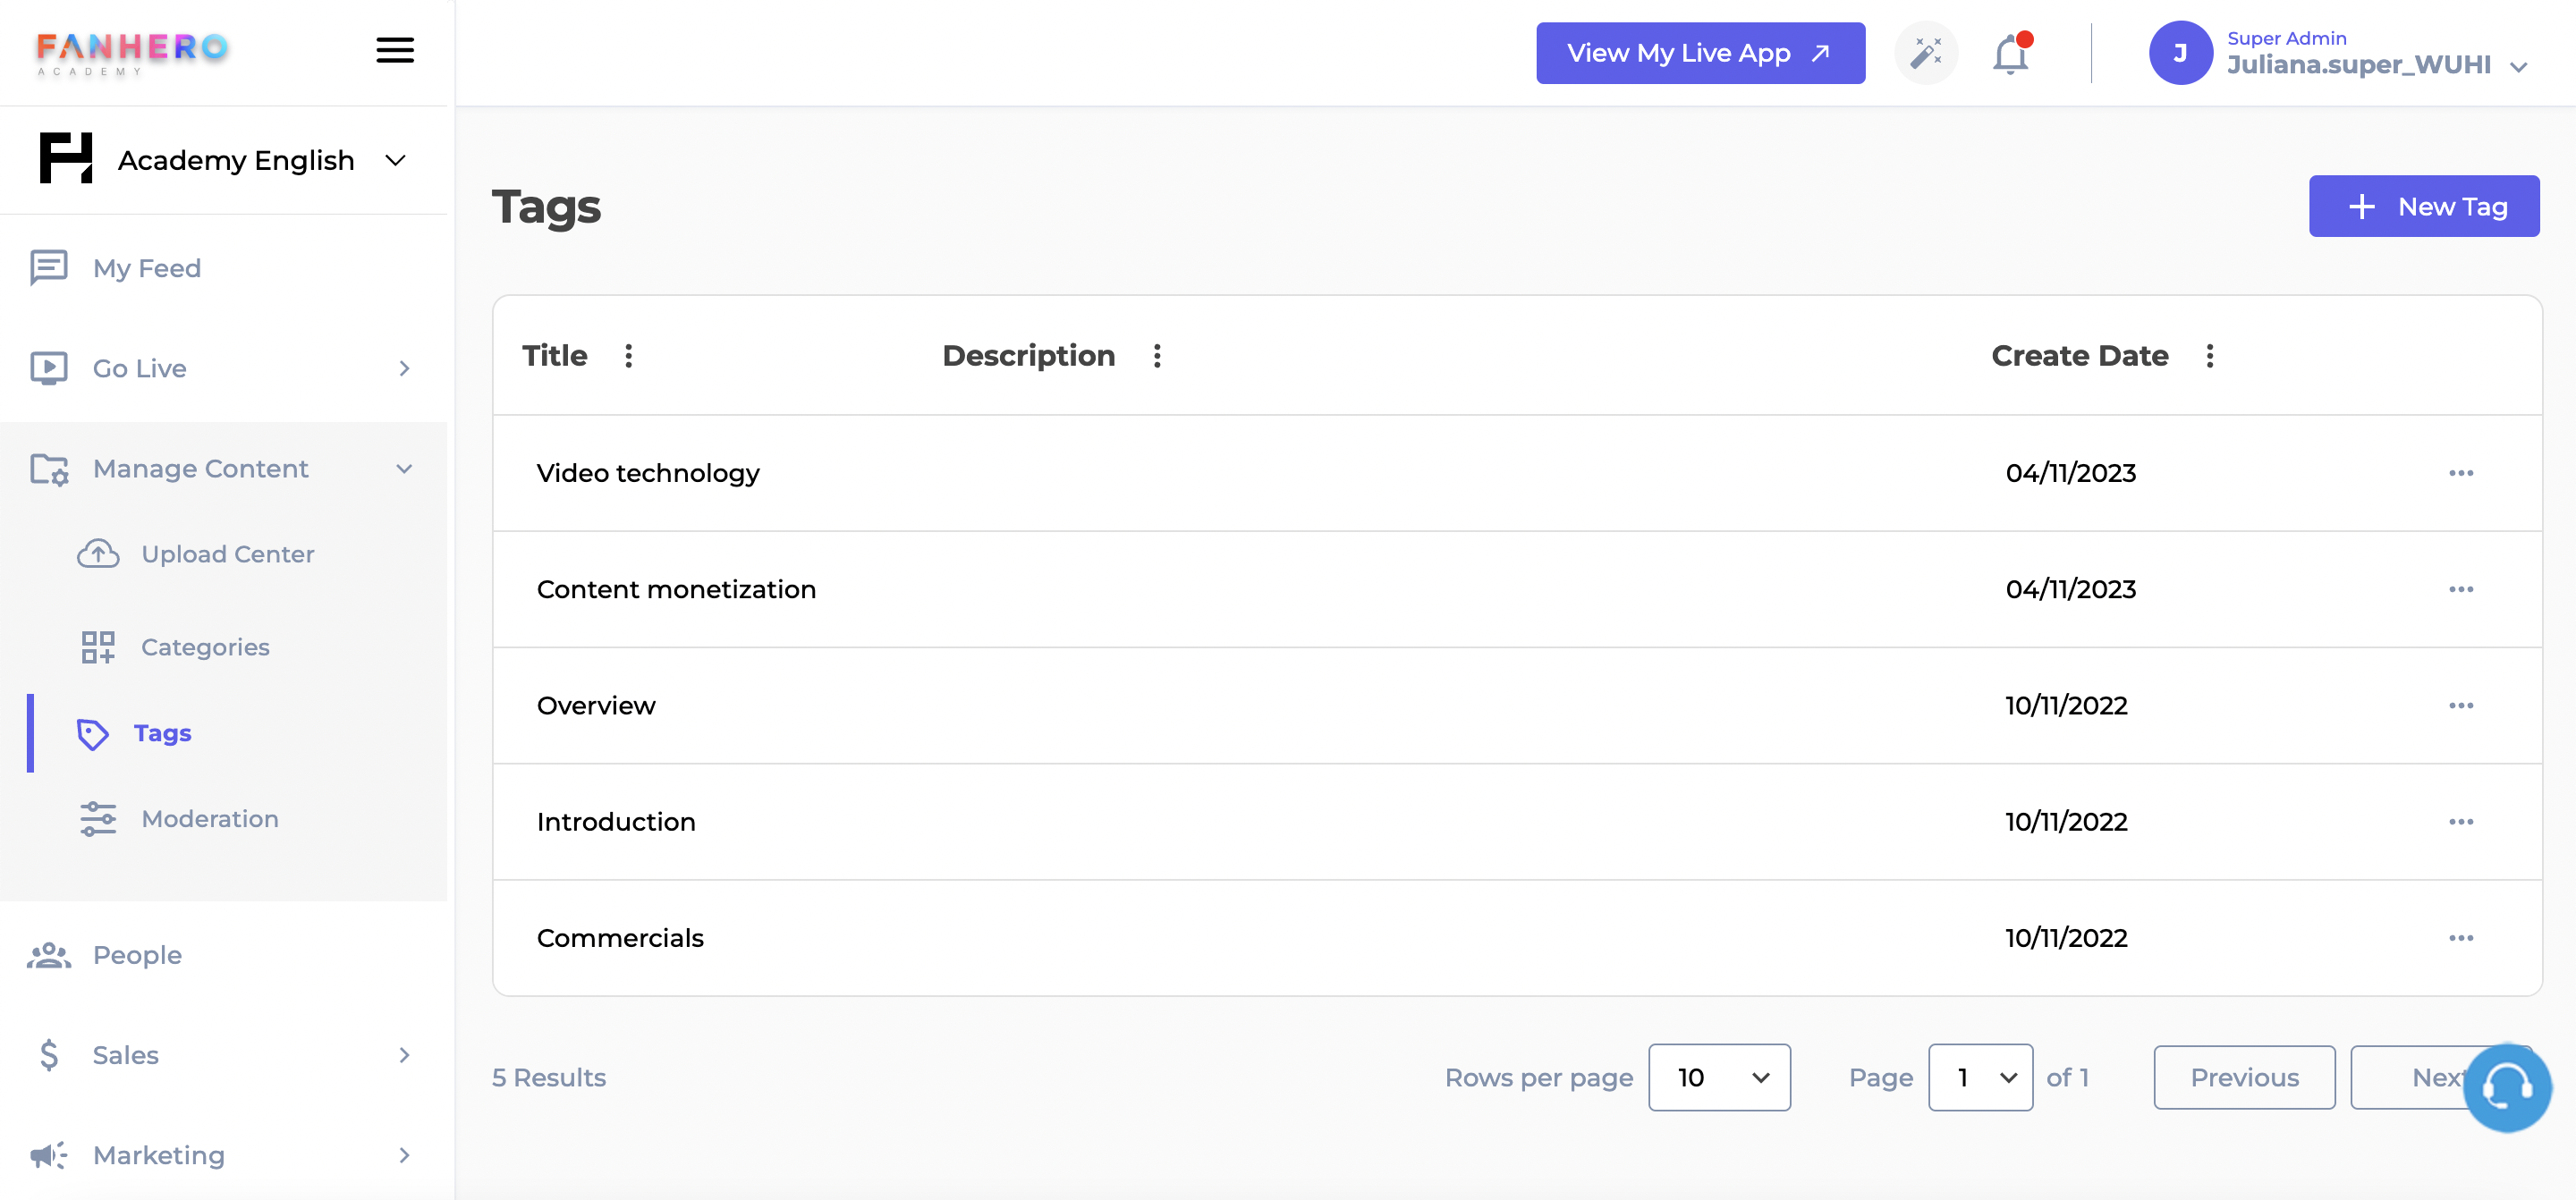This screenshot has width=2576, height=1200.
Task: Open actions menu for Introduction tag
Action: pyautogui.click(x=2461, y=820)
